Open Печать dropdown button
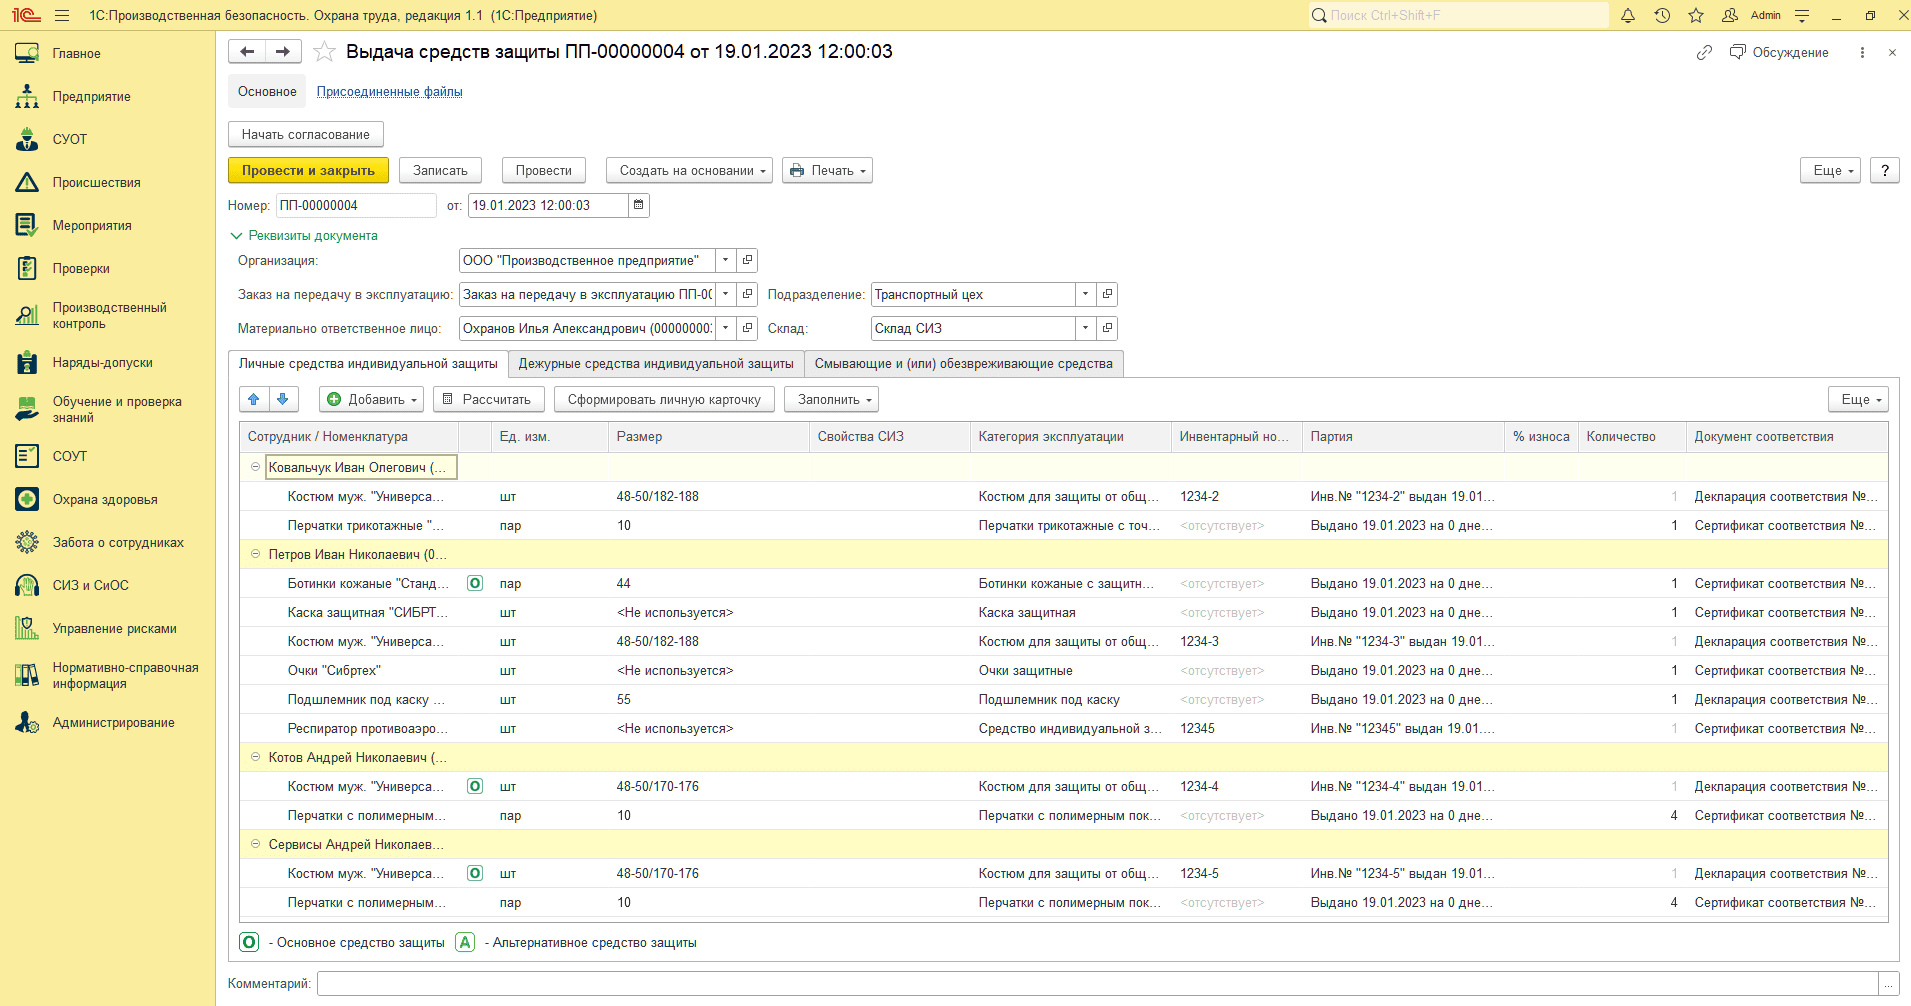Screen dimensions: 1911x1006 click(x=827, y=170)
